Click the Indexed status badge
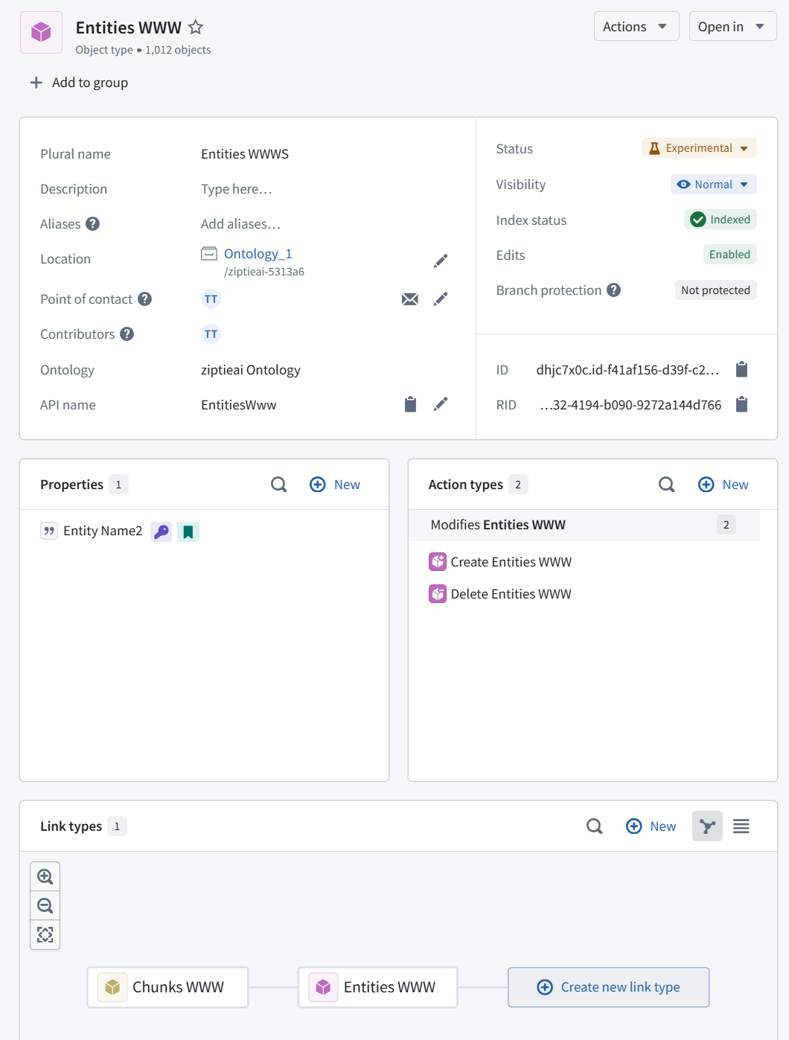This screenshot has width=789, height=1040. pos(720,220)
